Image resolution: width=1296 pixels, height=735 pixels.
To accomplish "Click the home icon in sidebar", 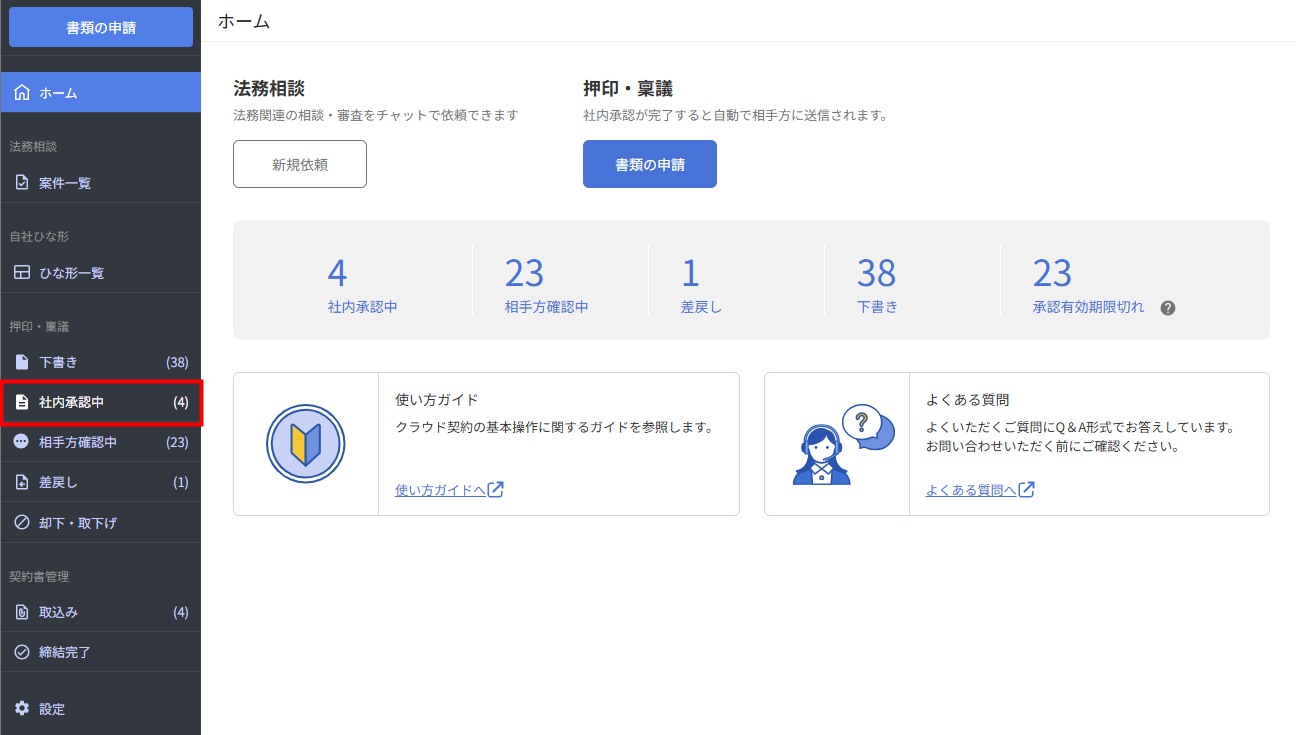I will pyautogui.click(x=22, y=93).
